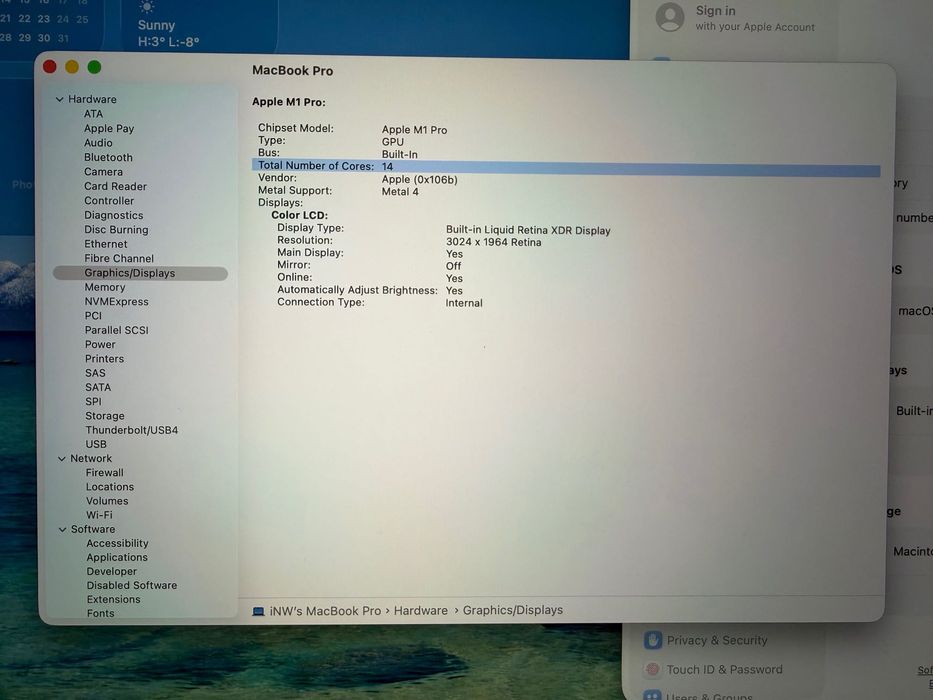Click the Software section label
Screen dimensions: 933x700
point(93,529)
